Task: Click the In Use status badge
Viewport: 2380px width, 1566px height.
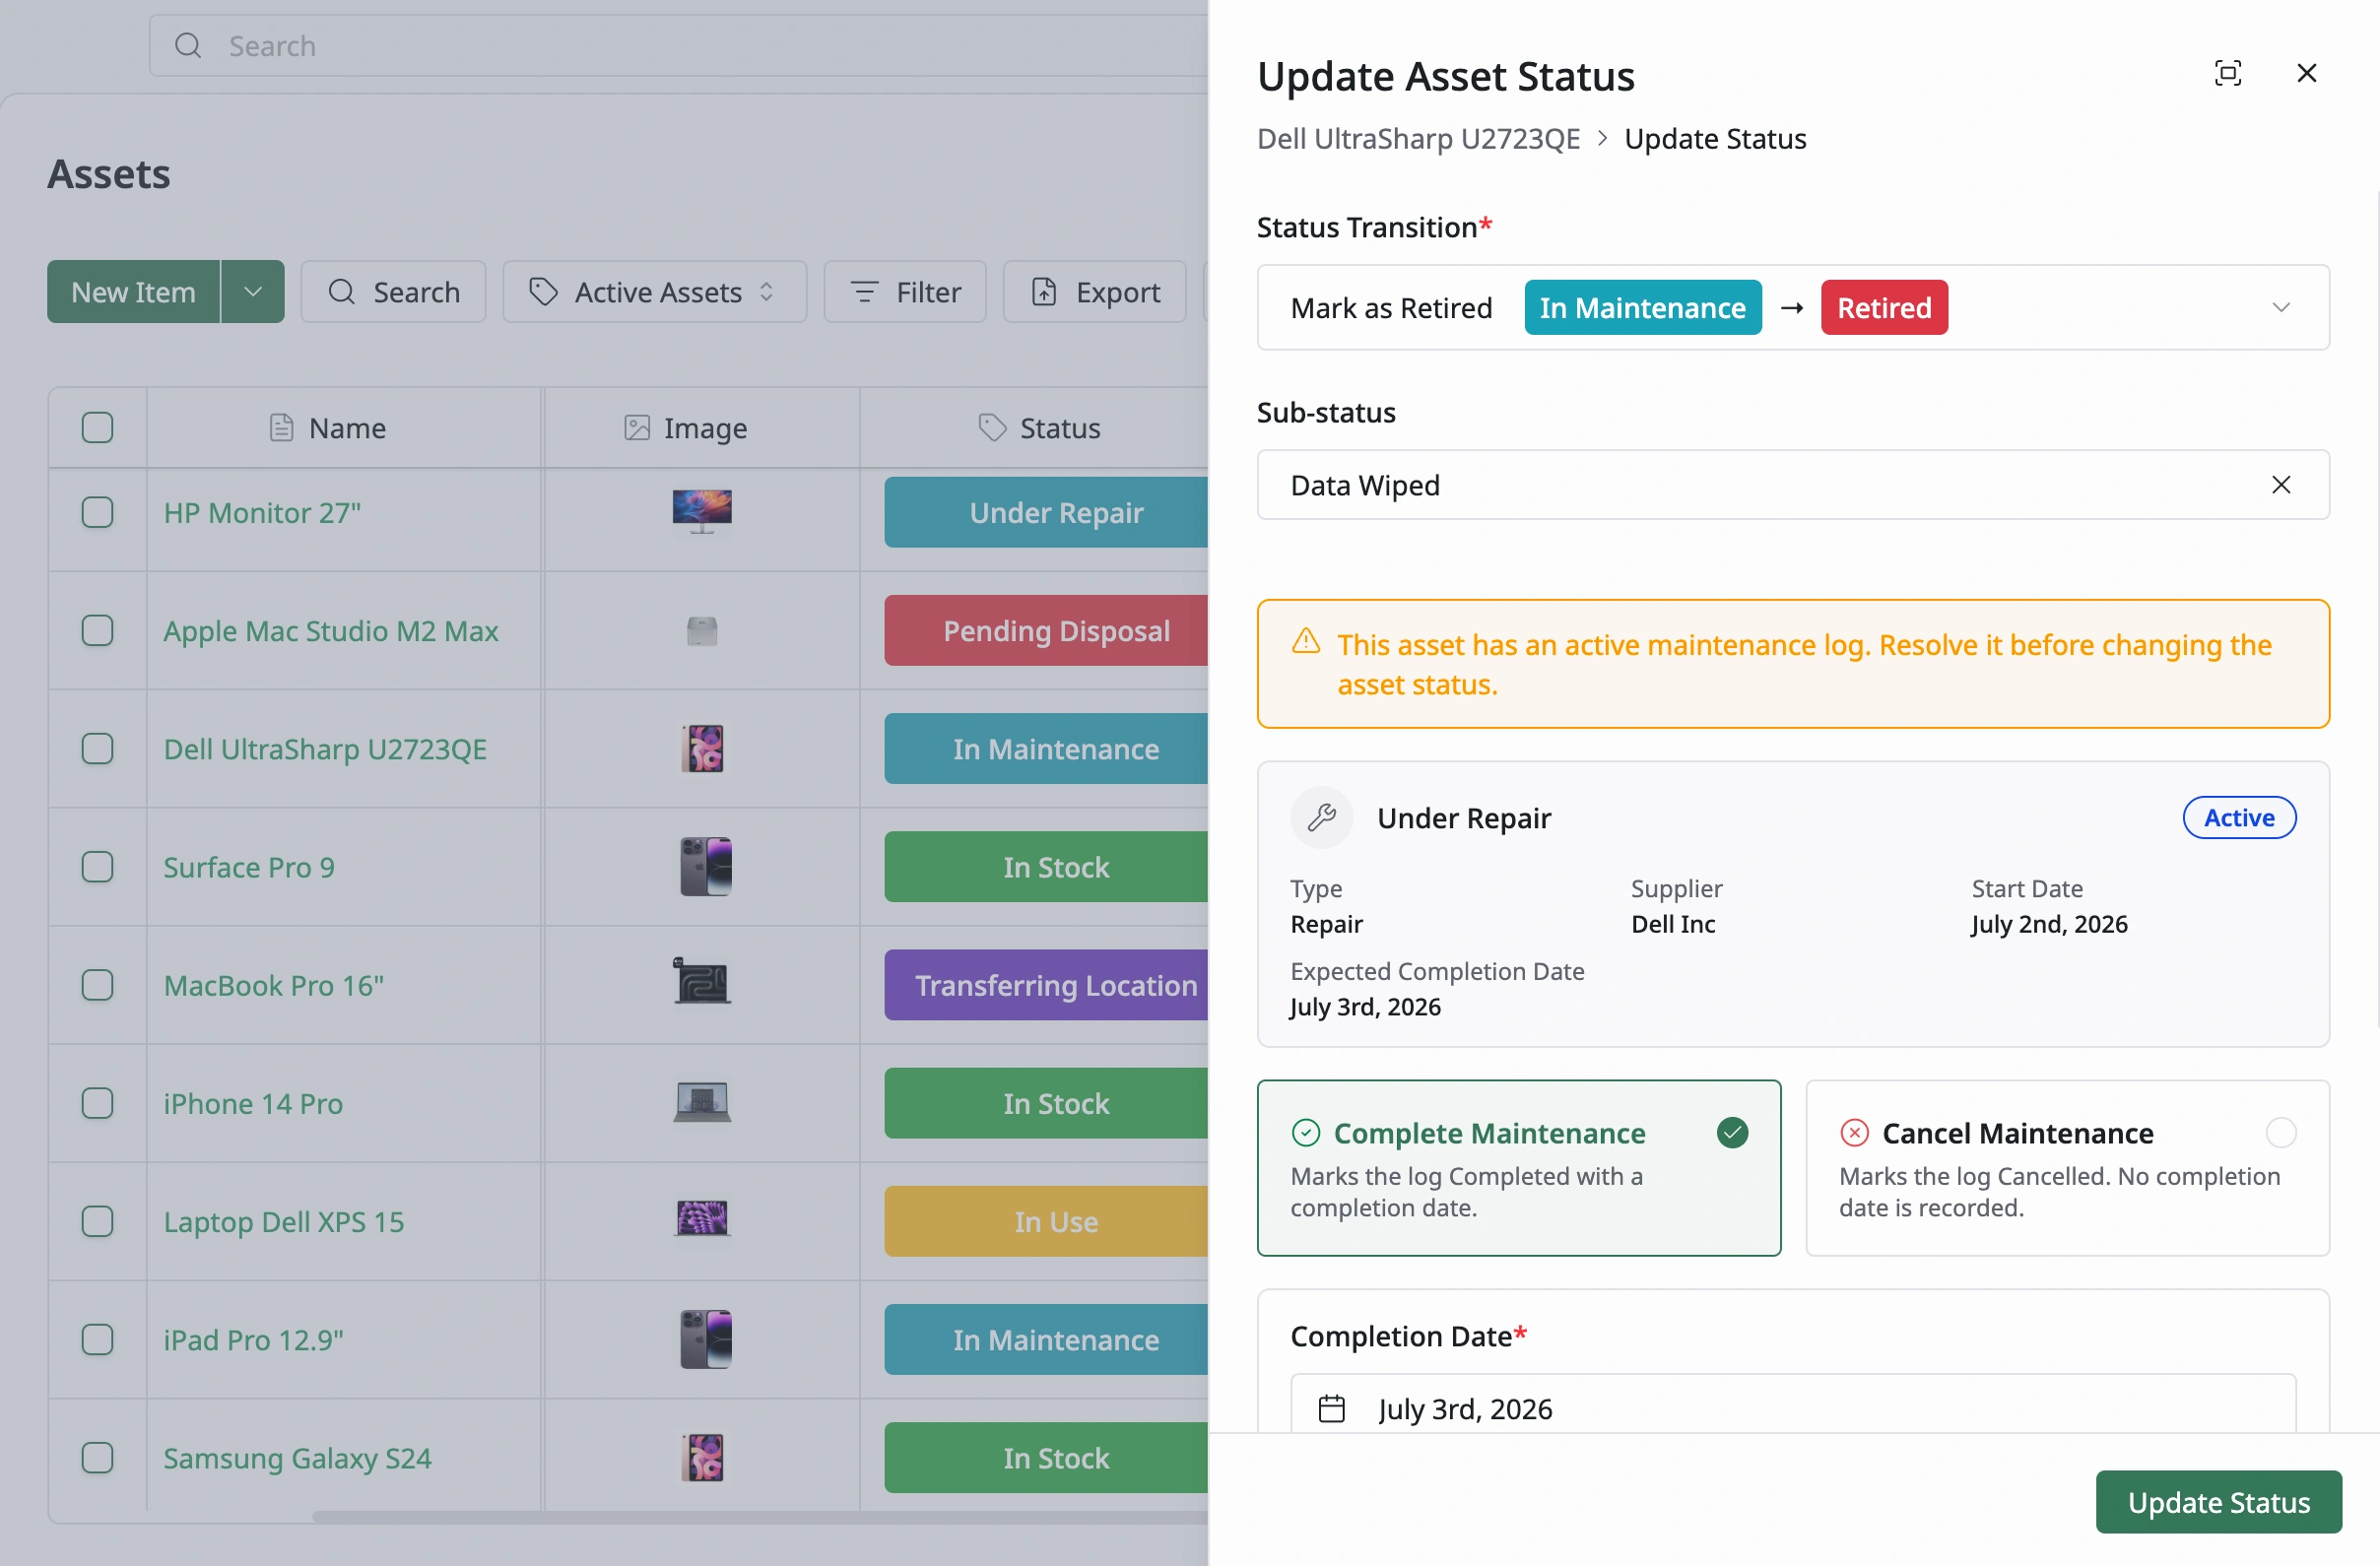Action: coord(1046,1221)
